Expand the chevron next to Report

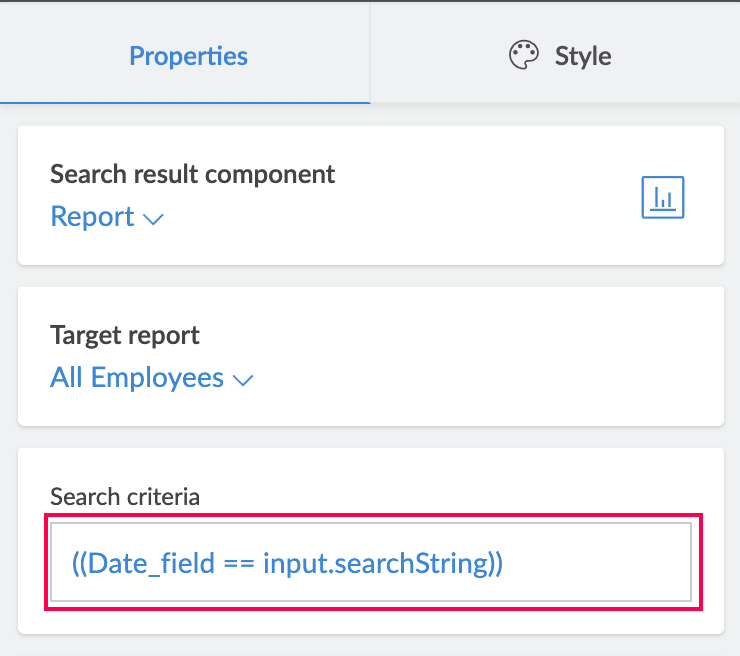(x=153, y=219)
